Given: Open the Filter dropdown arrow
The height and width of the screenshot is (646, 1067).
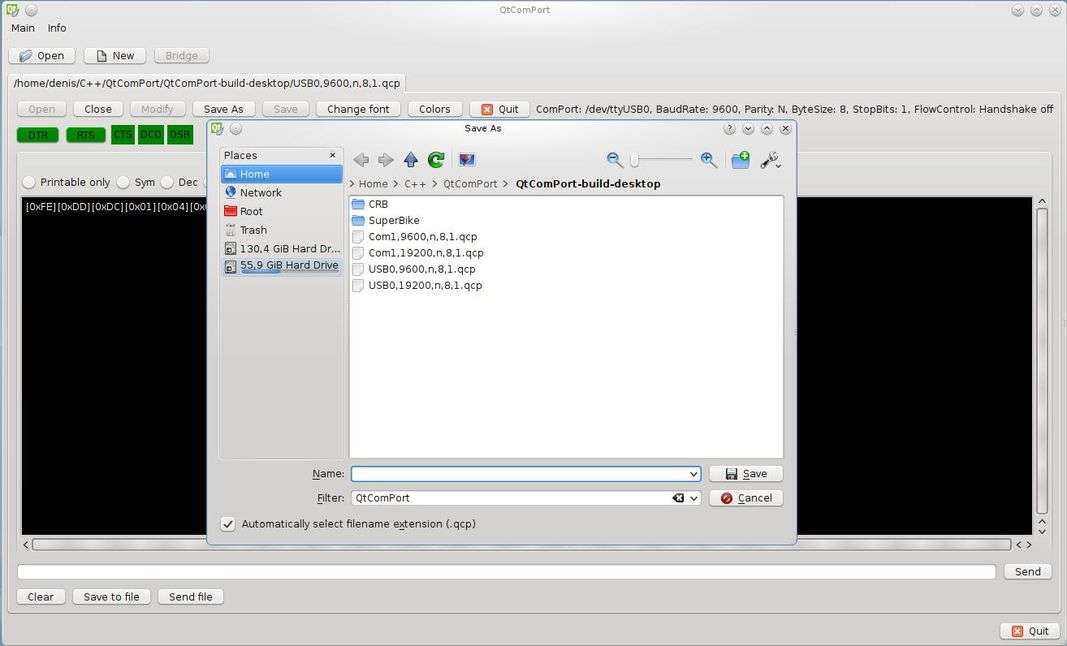Looking at the screenshot, I should tap(694, 498).
